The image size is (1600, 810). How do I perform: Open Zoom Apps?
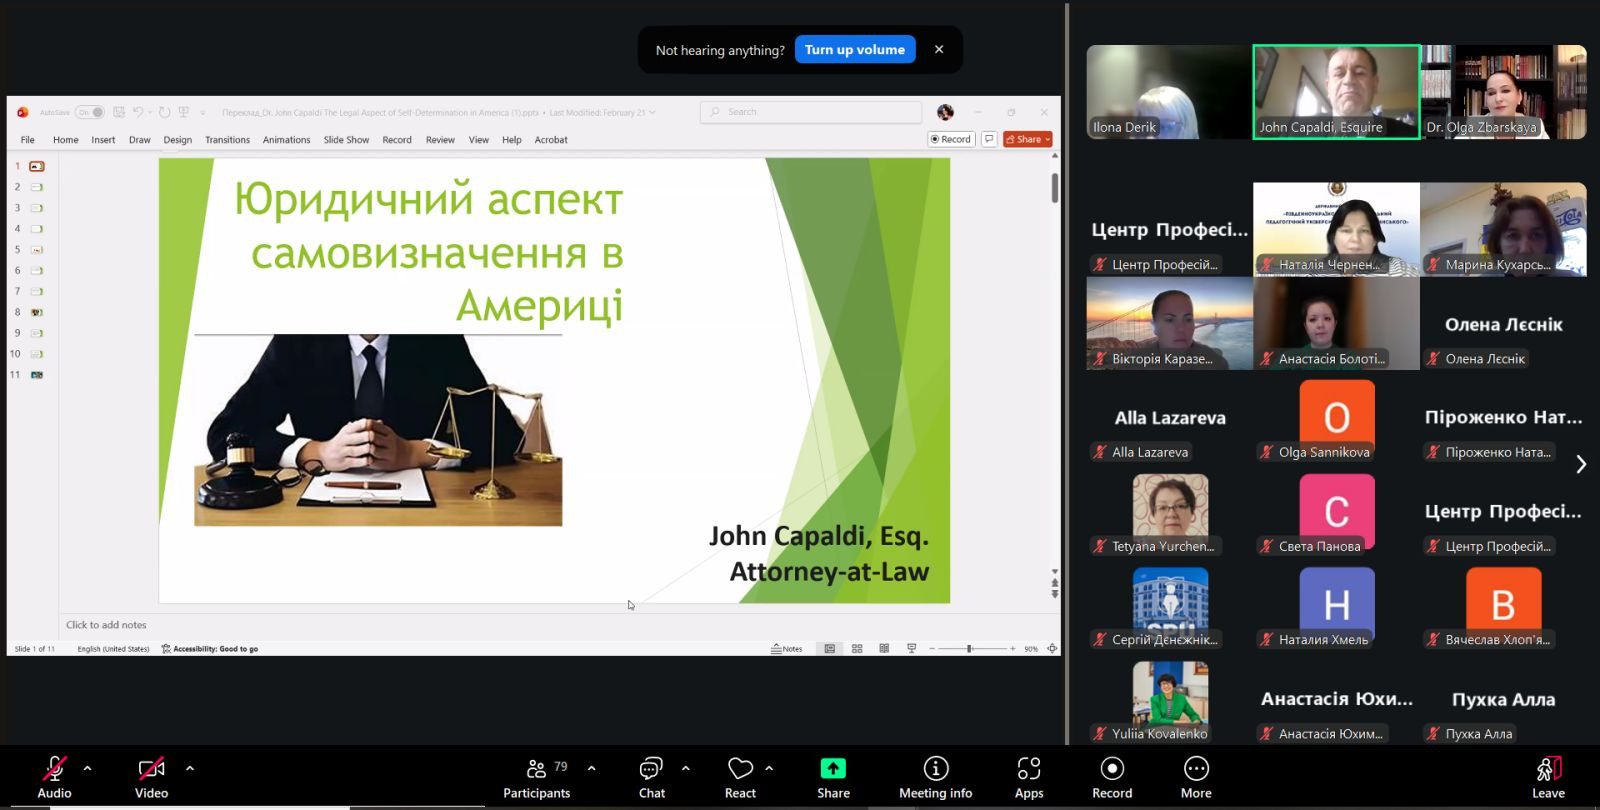[x=1029, y=777]
